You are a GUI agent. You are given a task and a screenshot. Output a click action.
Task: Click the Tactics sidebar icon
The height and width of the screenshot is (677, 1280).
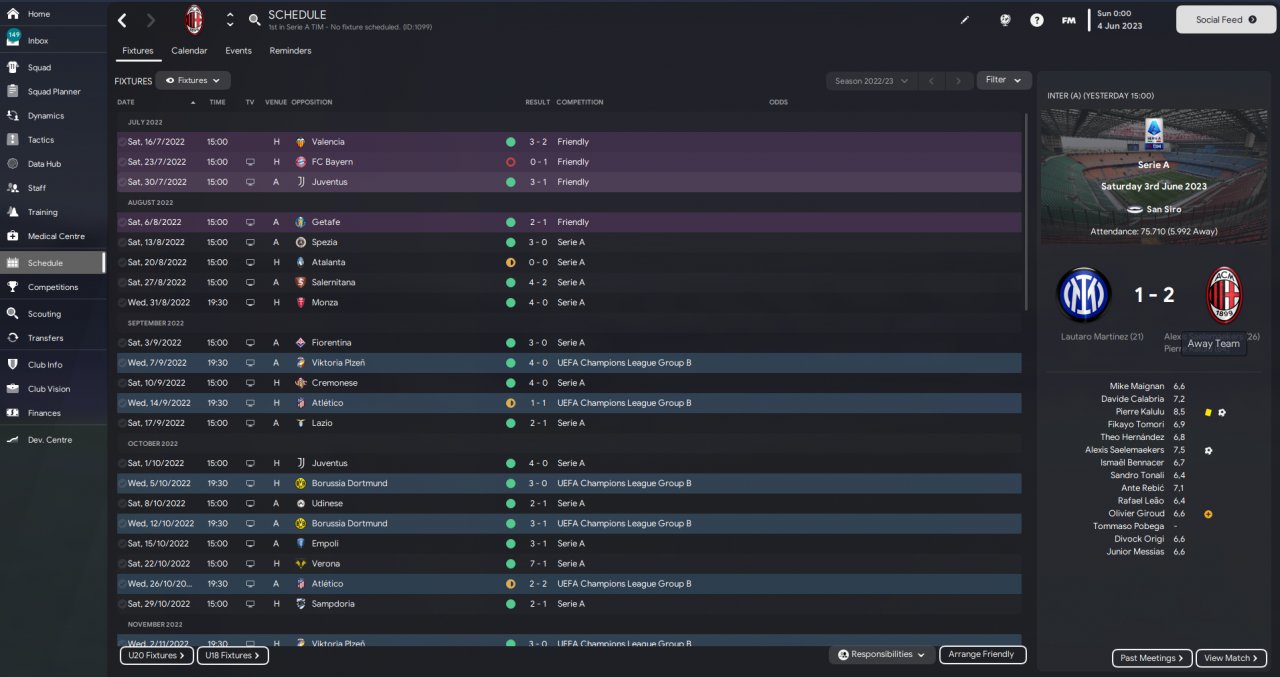pyautogui.click(x=13, y=140)
